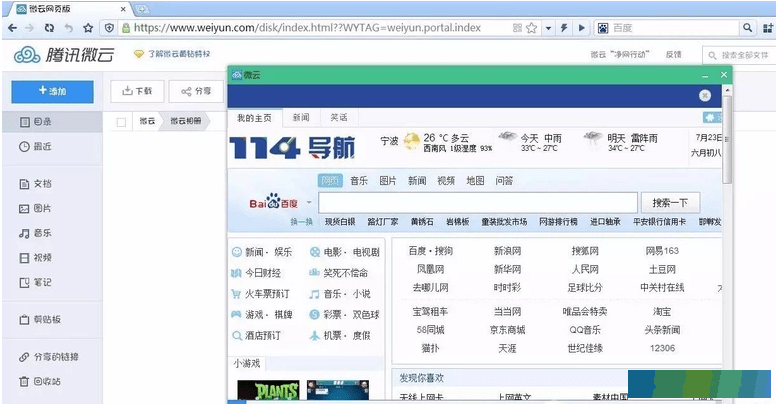Open the 12306 site link
This screenshot has height=404, width=776.
tap(662, 349)
